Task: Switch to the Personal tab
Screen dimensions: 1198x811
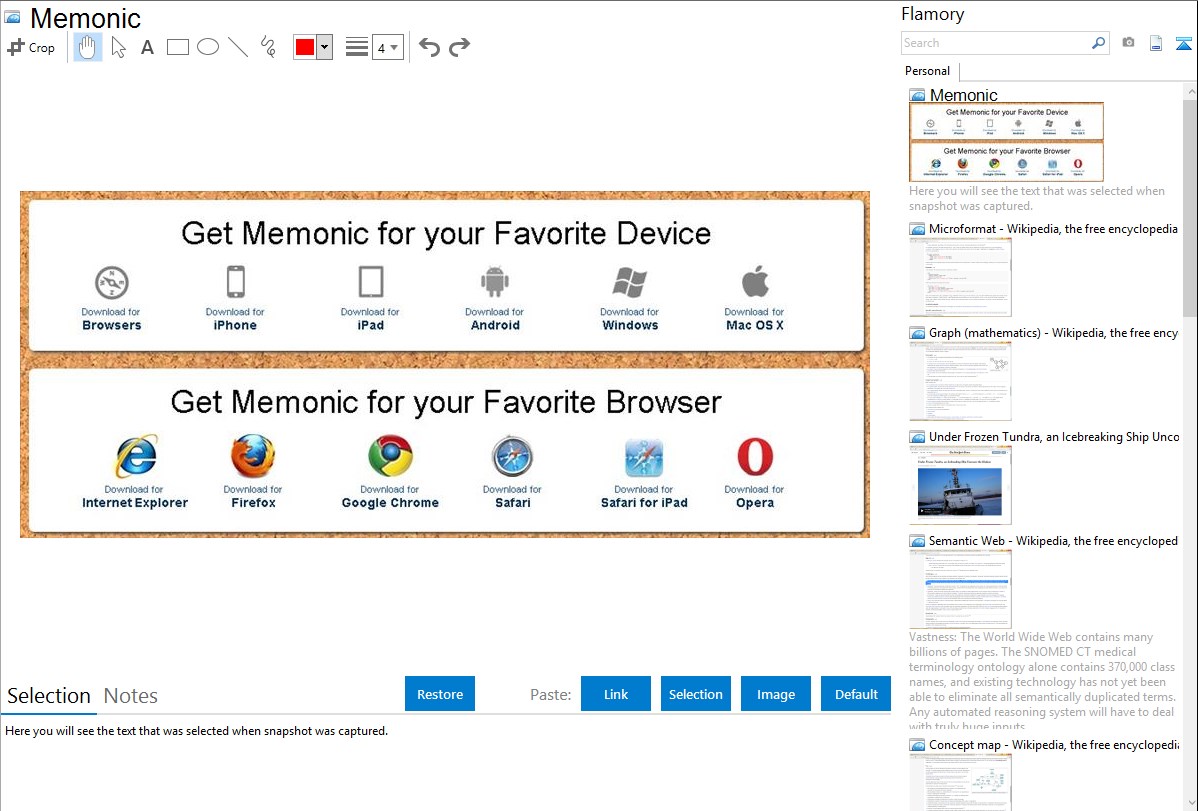Action: (x=928, y=71)
